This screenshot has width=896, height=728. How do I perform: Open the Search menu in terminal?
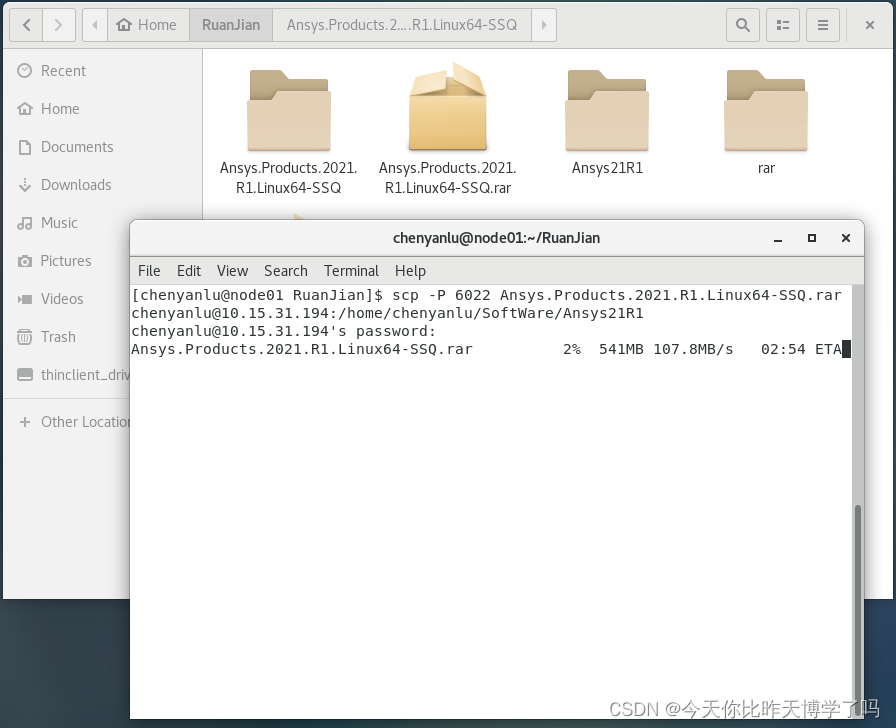pos(285,271)
